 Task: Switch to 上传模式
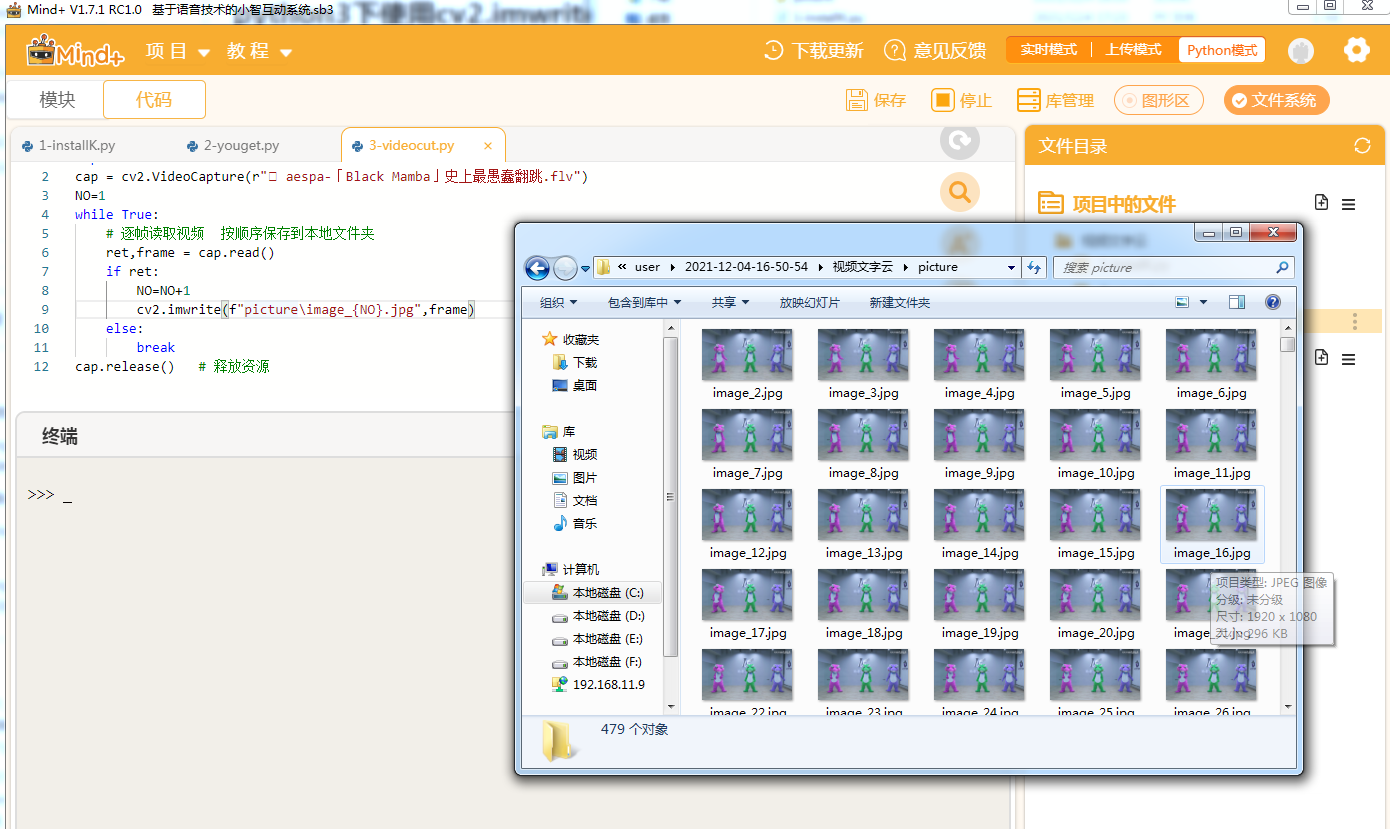(1133, 50)
